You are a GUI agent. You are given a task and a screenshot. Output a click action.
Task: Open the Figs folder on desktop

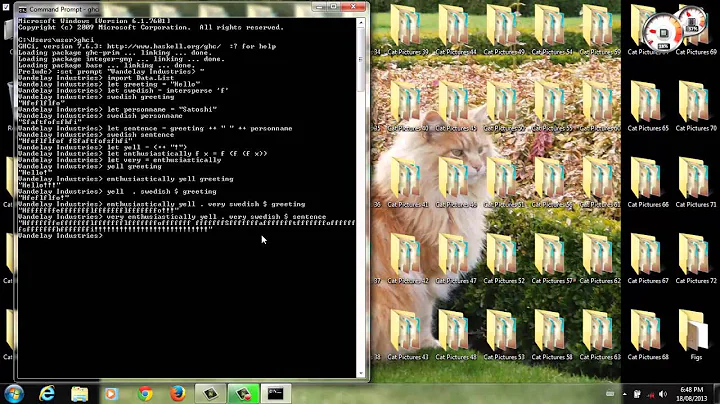(696, 336)
